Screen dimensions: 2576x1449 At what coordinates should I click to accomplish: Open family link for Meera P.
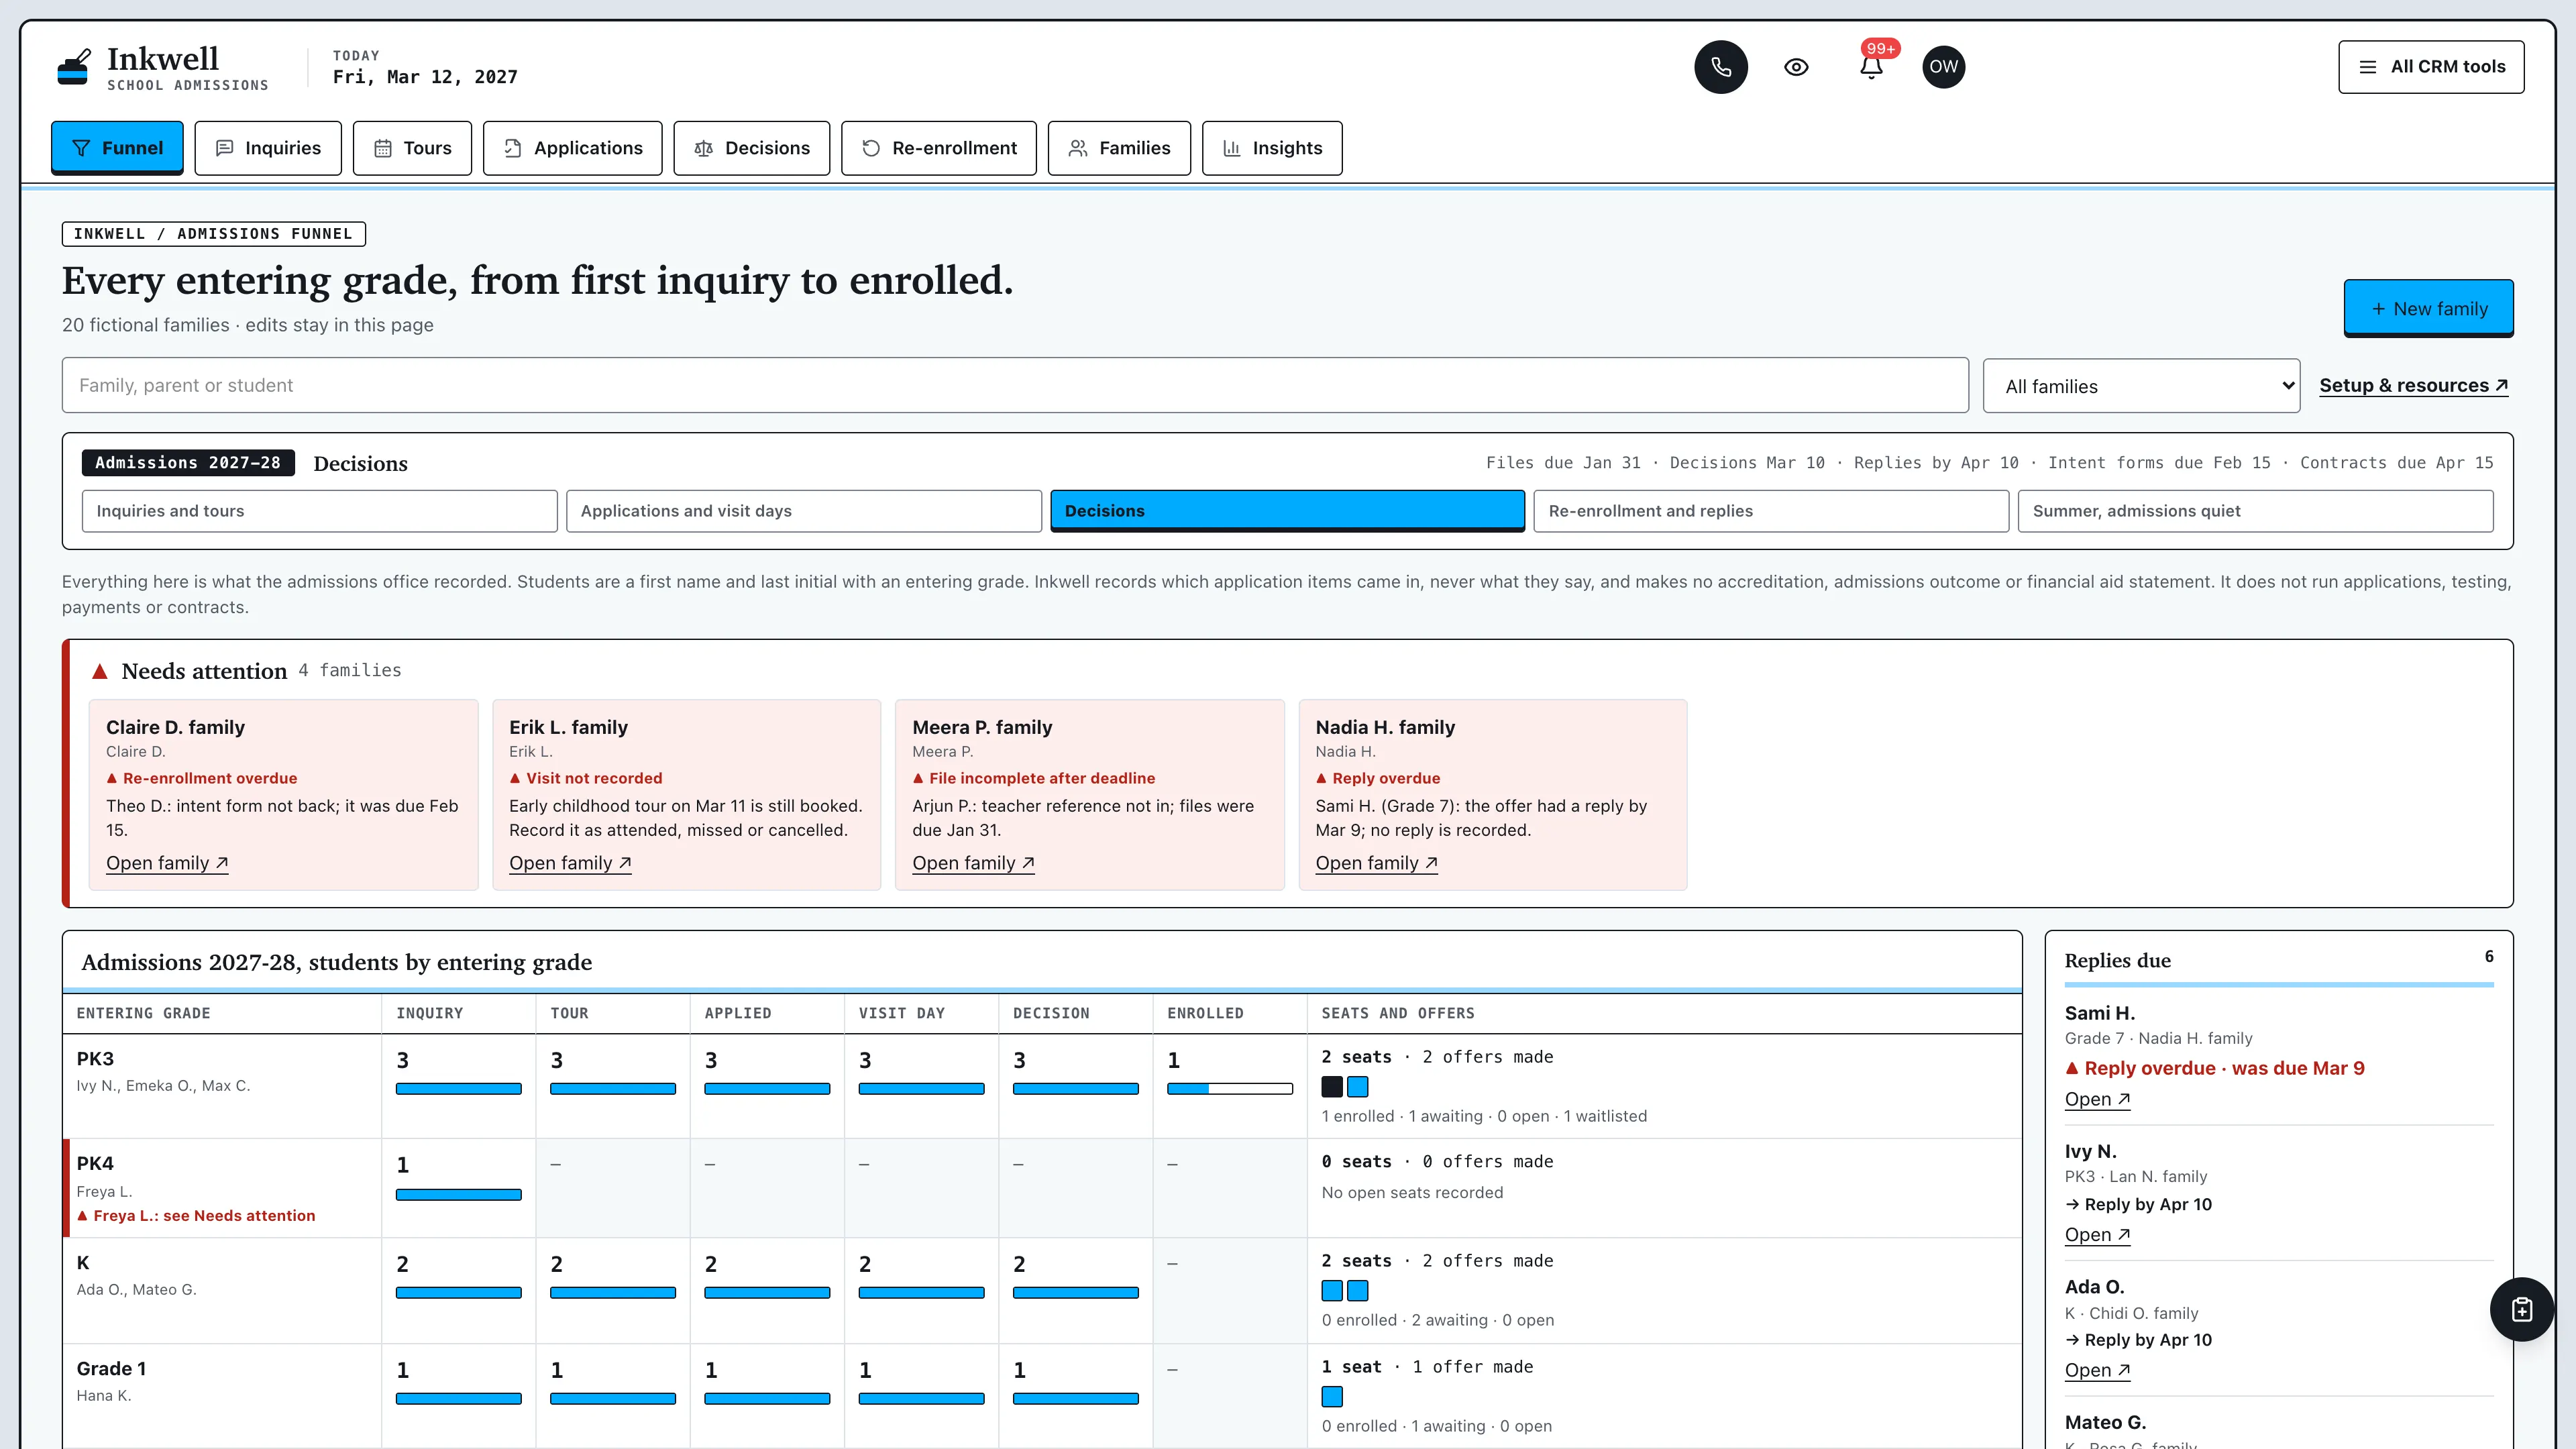coord(973,863)
